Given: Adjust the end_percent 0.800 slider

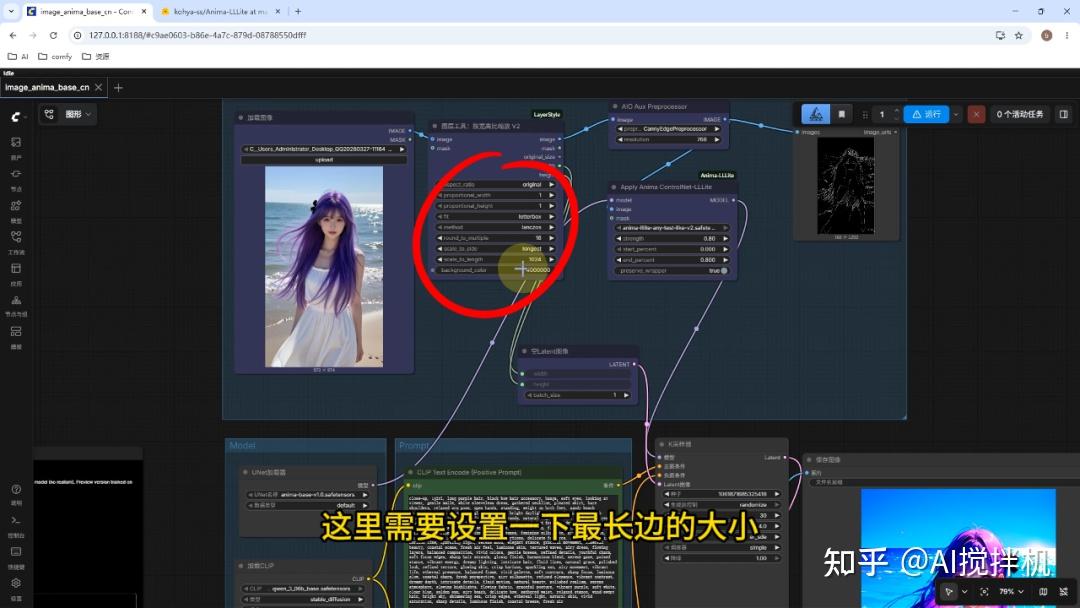Looking at the screenshot, I should pyautogui.click(x=672, y=260).
